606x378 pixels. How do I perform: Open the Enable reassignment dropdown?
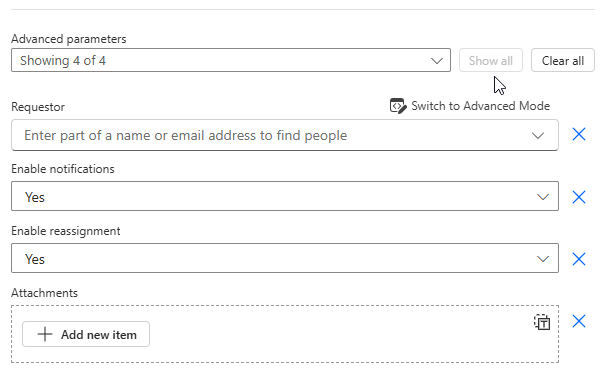tap(543, 259)
